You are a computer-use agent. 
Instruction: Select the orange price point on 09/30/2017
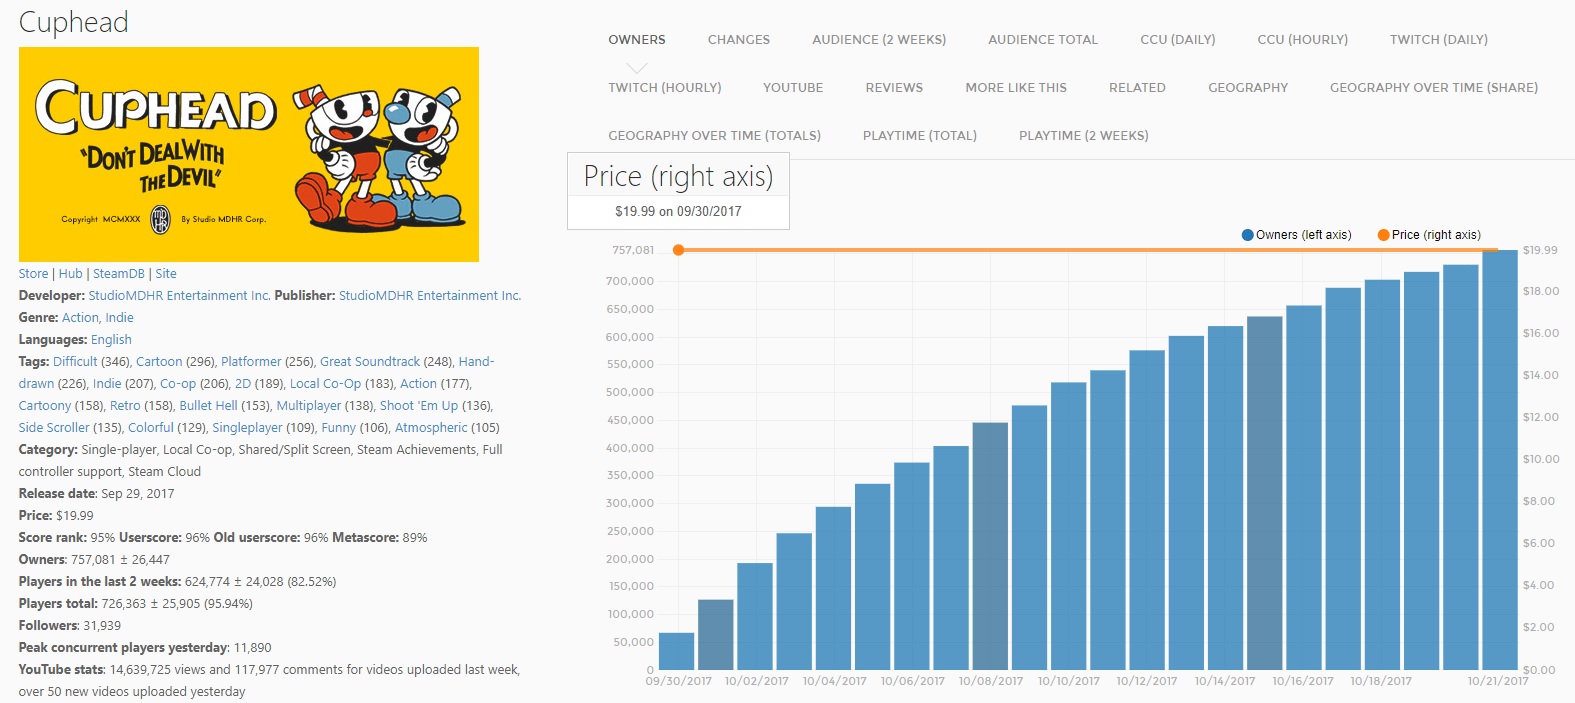coord(679,250)
